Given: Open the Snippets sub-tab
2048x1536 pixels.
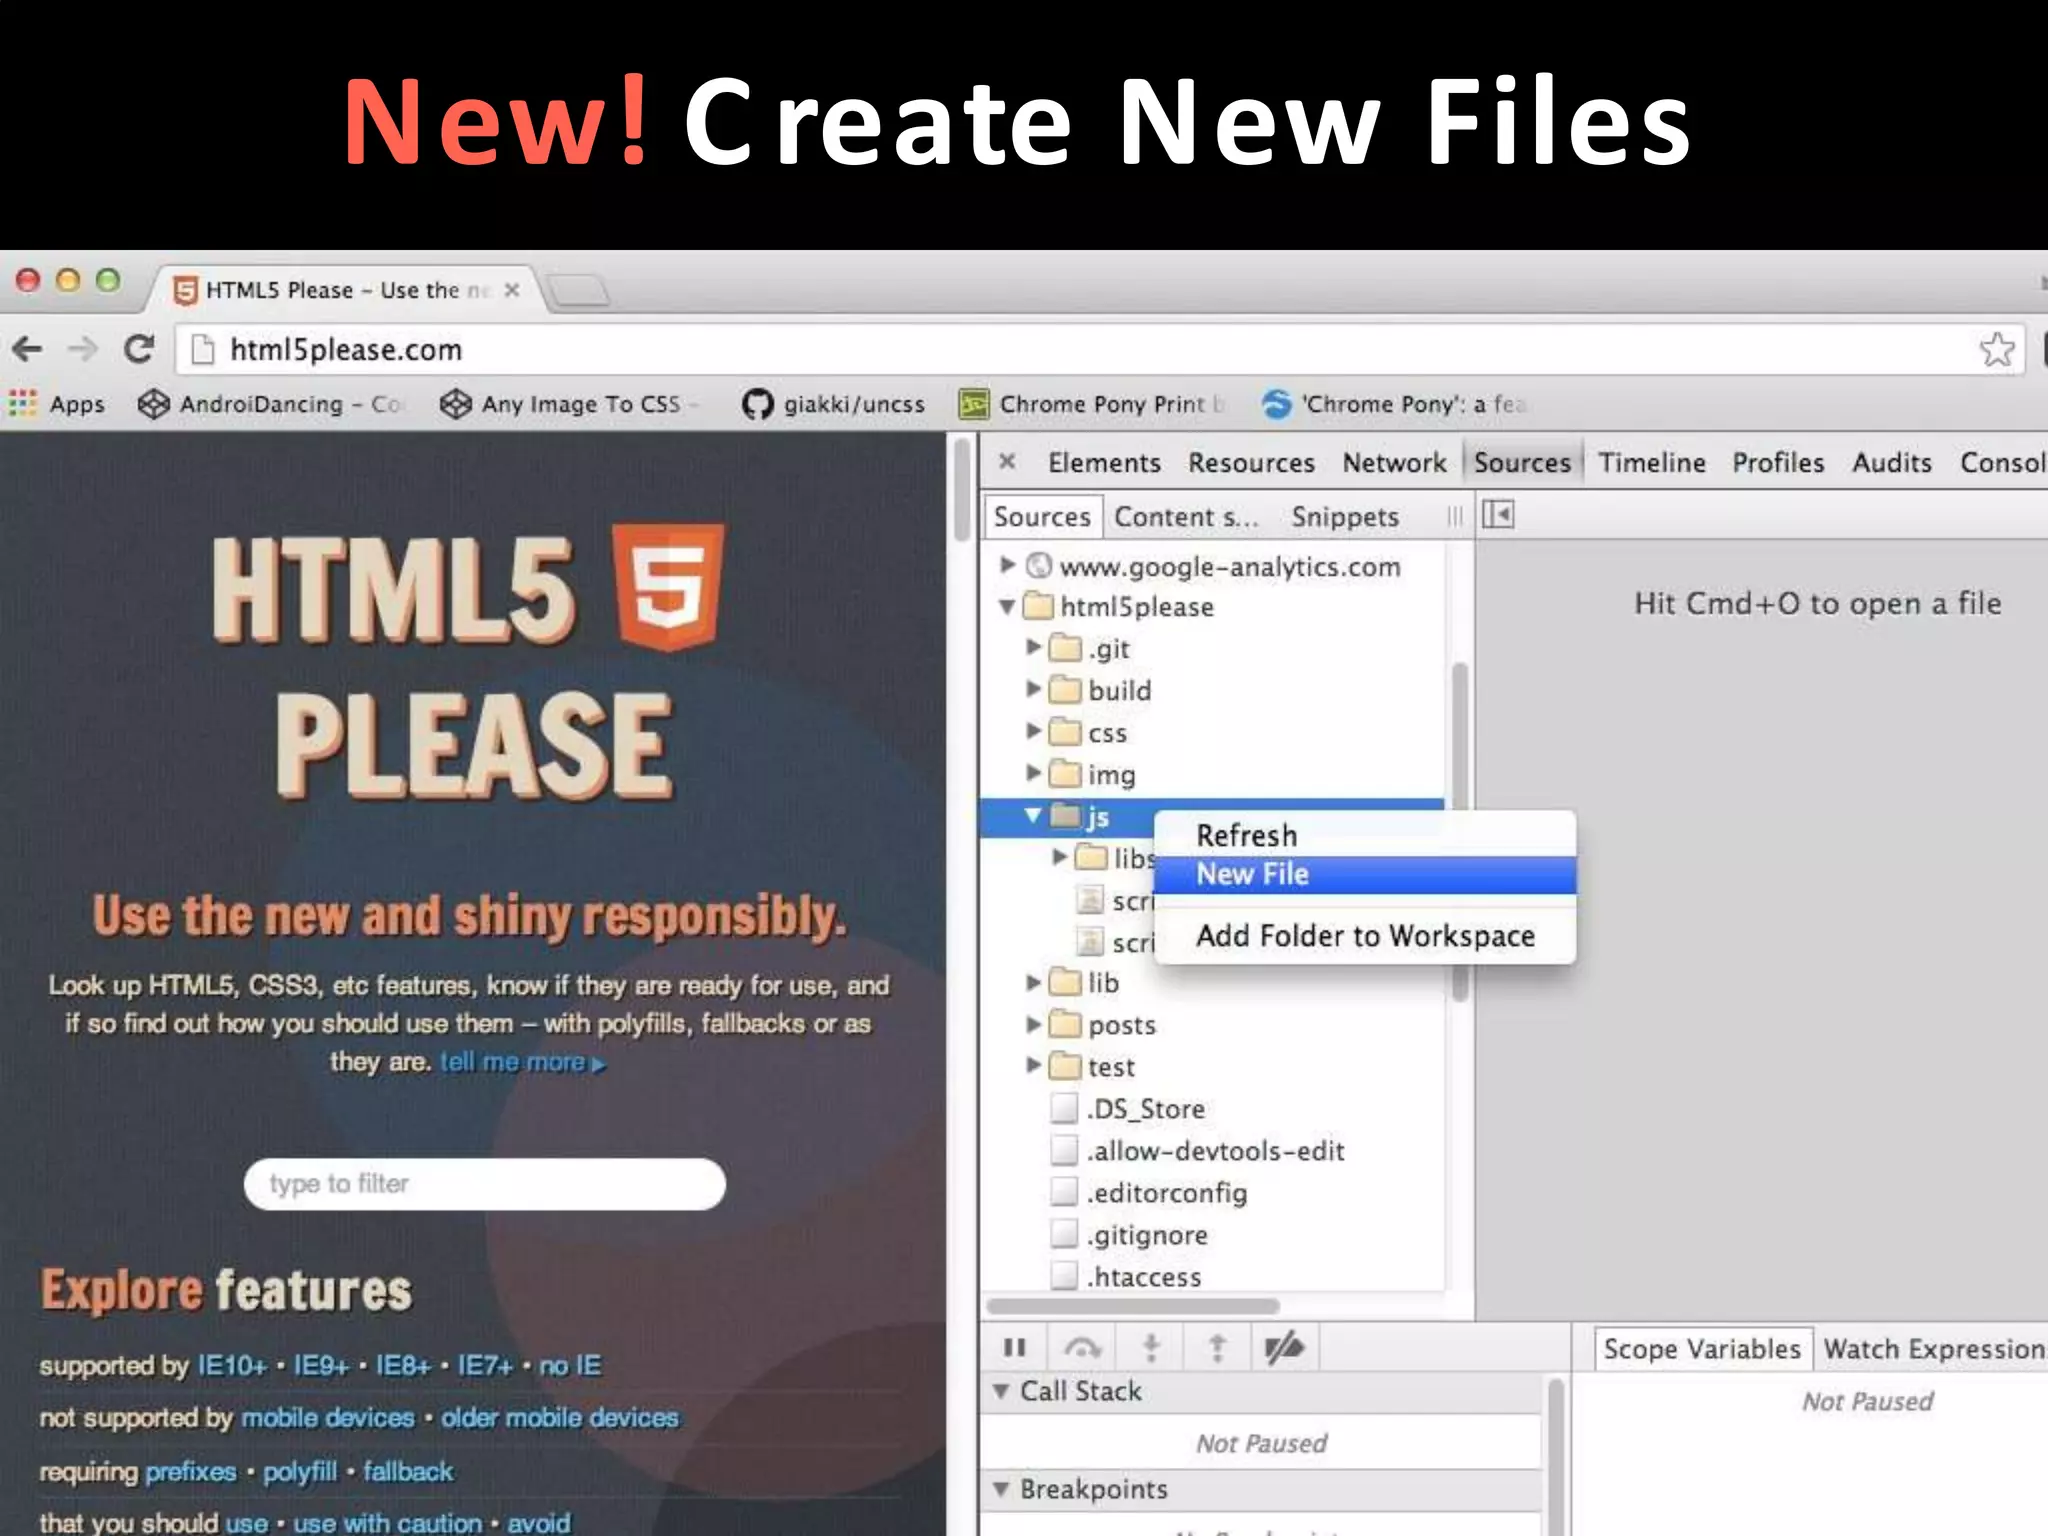Looking at the screenshot, I should point(1345,517).
